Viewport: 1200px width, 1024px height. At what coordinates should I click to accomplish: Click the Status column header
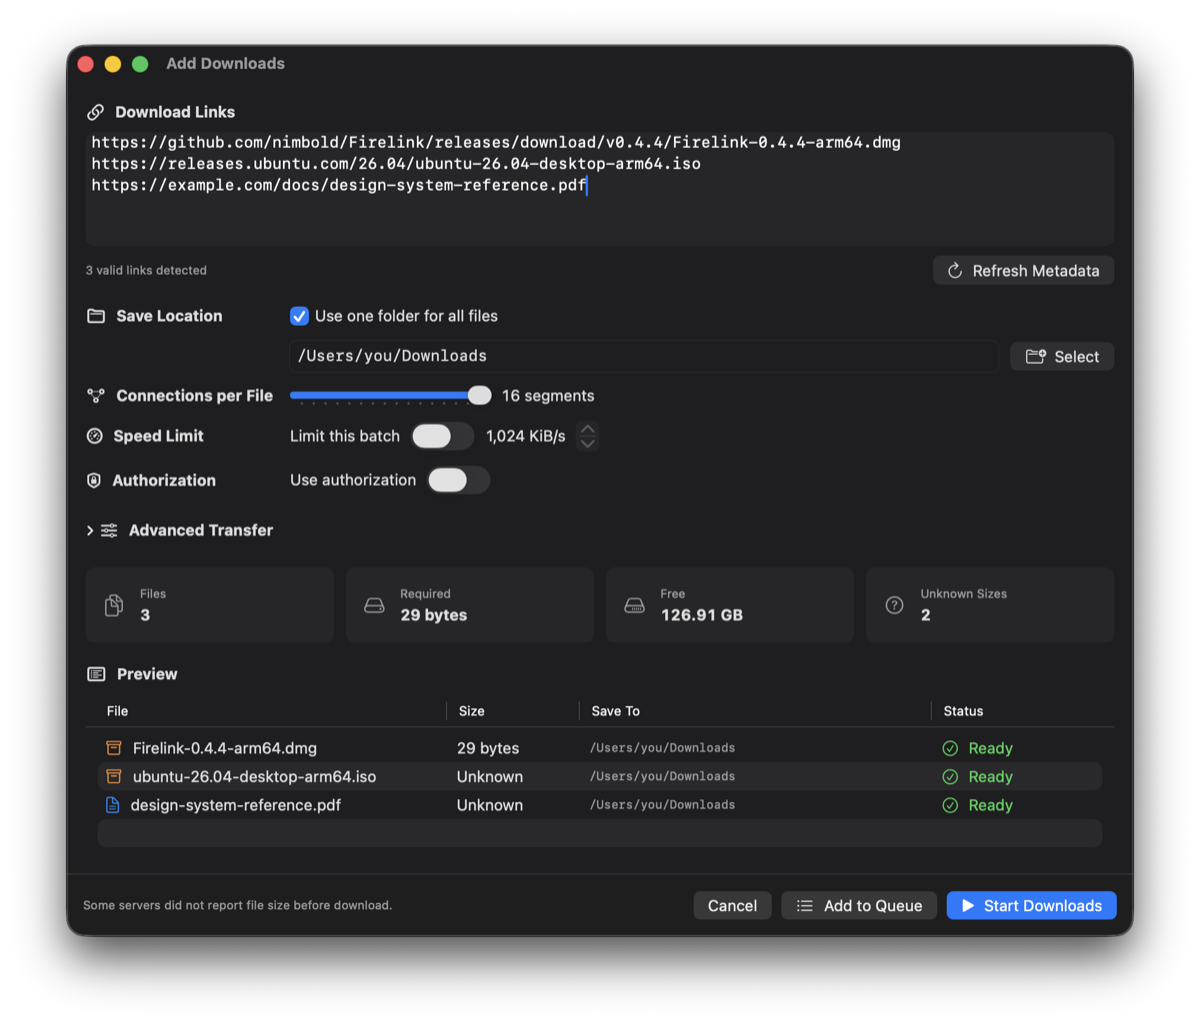pos(963,711)
